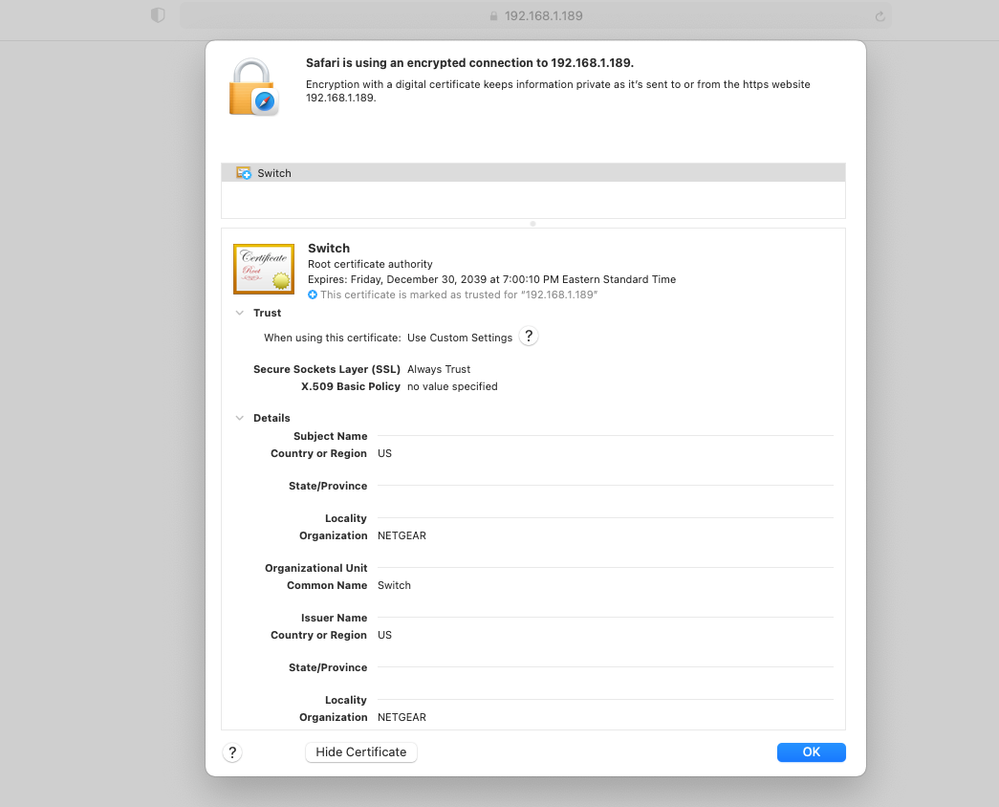Open the Use Custom Settings dropdown

[459, 338]
